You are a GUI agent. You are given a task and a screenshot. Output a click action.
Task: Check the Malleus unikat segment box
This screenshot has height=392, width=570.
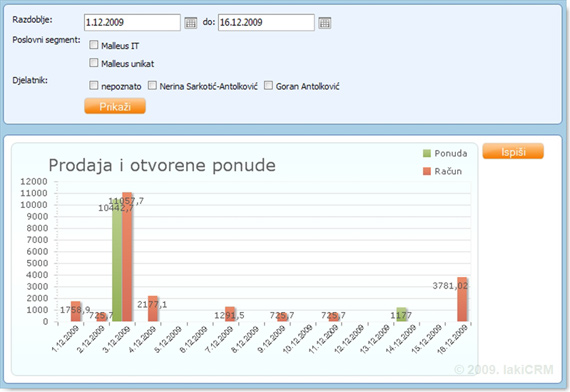click(x=94, y=63)
